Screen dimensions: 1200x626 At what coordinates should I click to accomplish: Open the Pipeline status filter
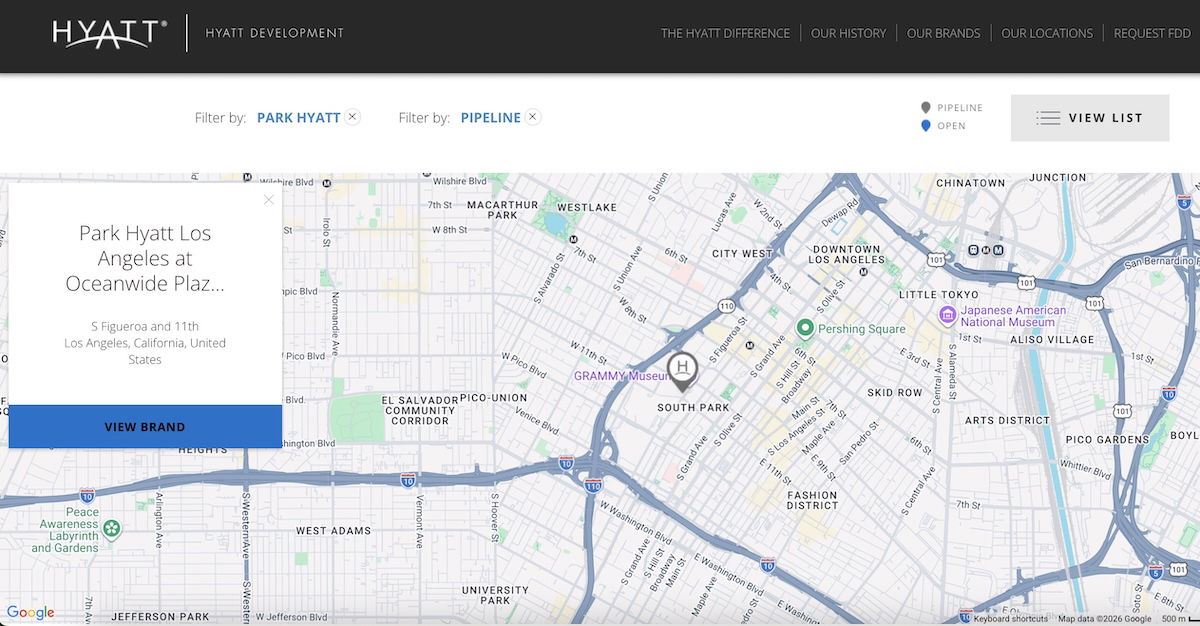490,118
